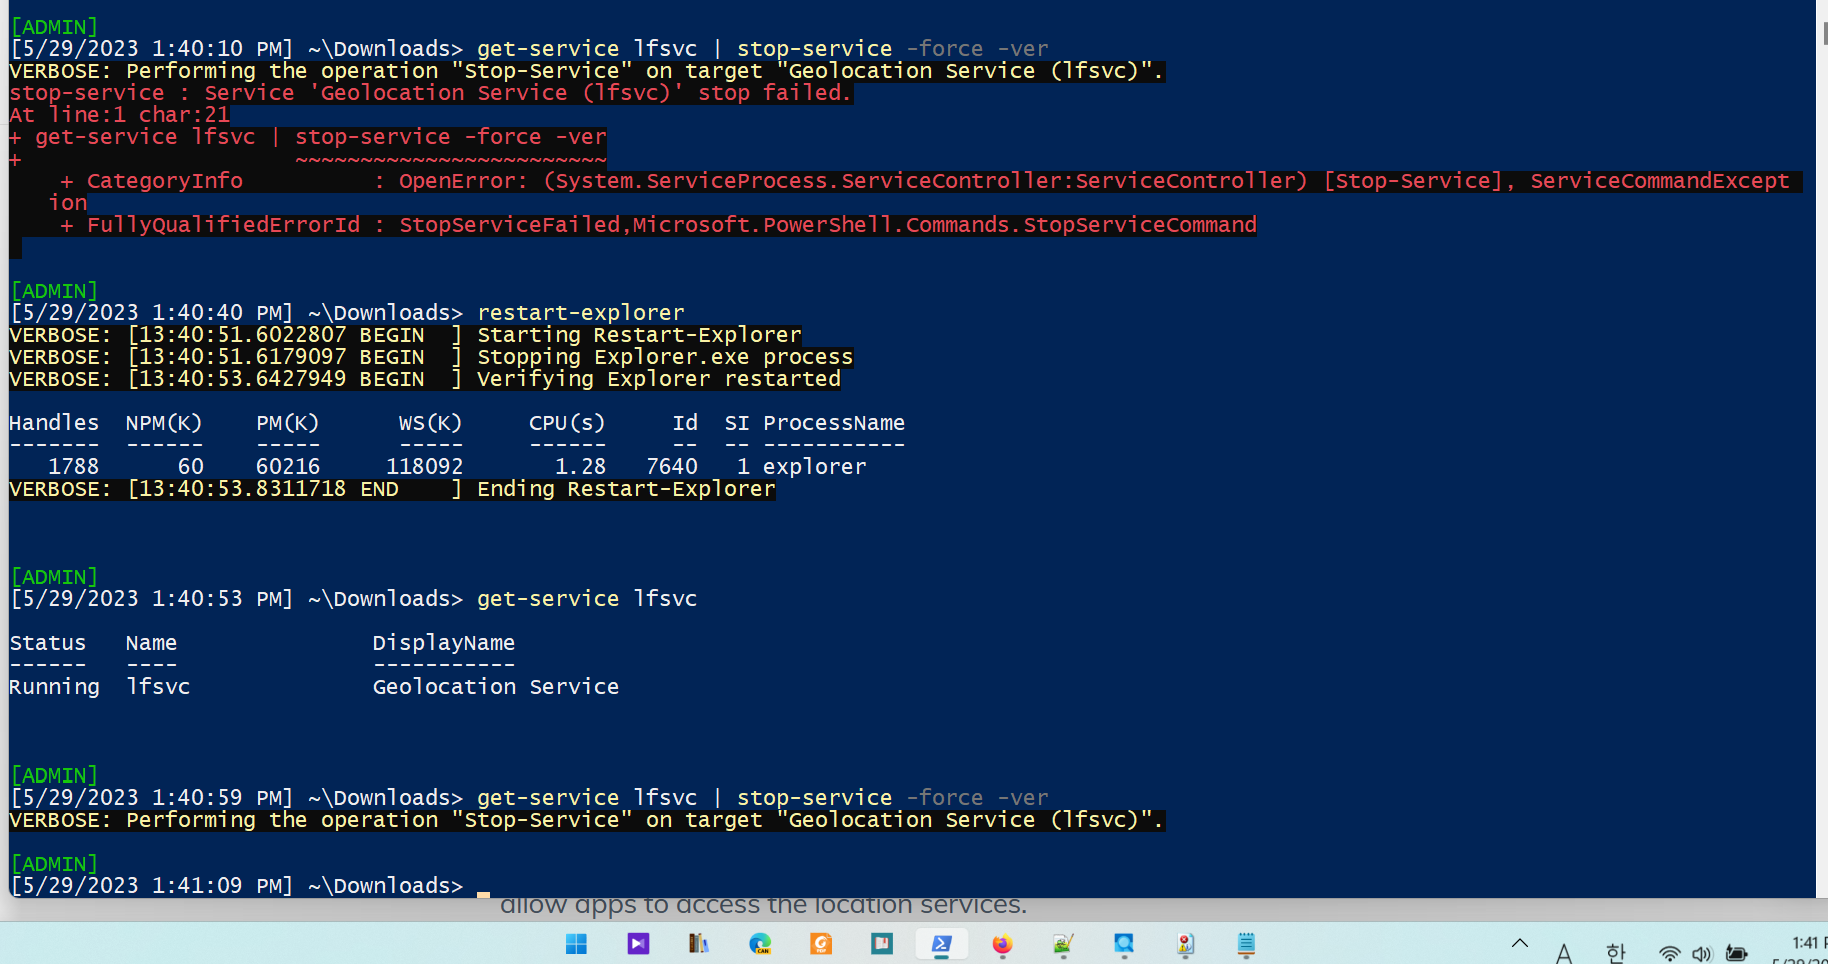1828x964 pixels.
Task: Click the current prompt at 1:41:09 PM
Action: [x=237, y=886]
